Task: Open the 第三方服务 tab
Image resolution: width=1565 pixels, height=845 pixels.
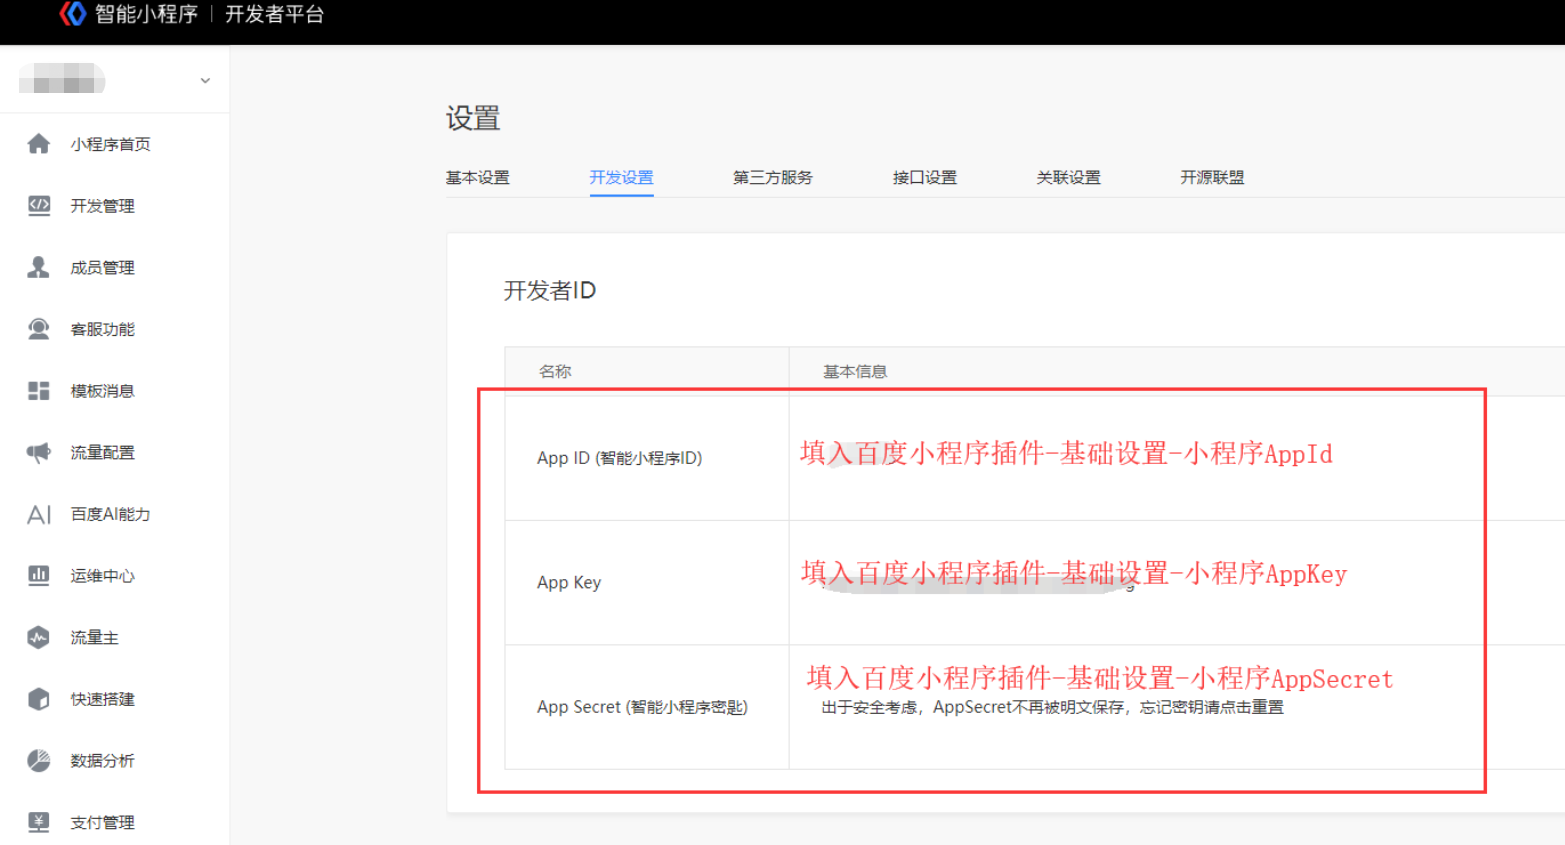Action: tap(772, 178)
